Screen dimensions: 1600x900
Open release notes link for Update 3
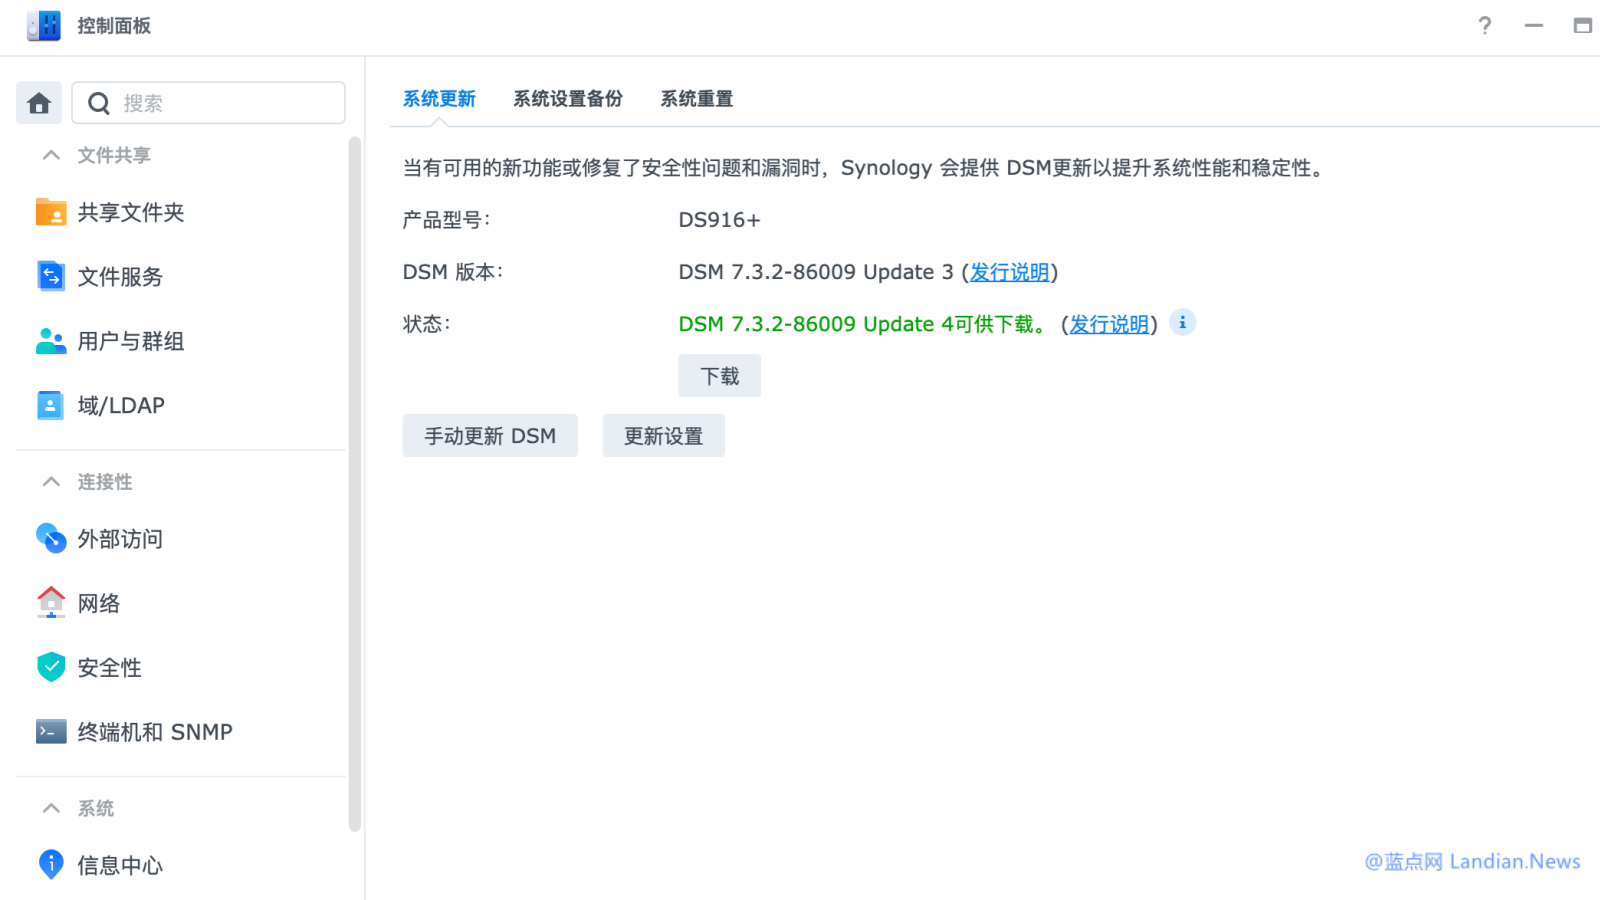pyautogui.click(x=1010, y=272)
